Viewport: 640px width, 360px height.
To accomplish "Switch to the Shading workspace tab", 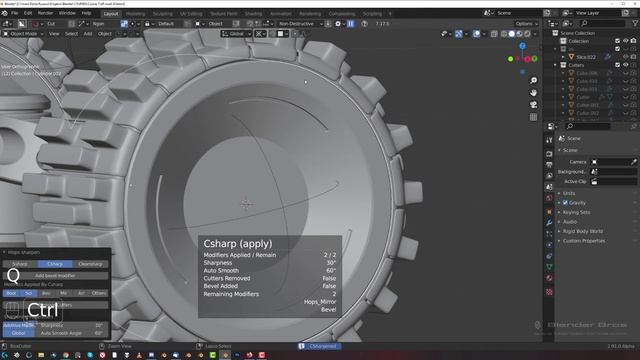I will 253,13.
